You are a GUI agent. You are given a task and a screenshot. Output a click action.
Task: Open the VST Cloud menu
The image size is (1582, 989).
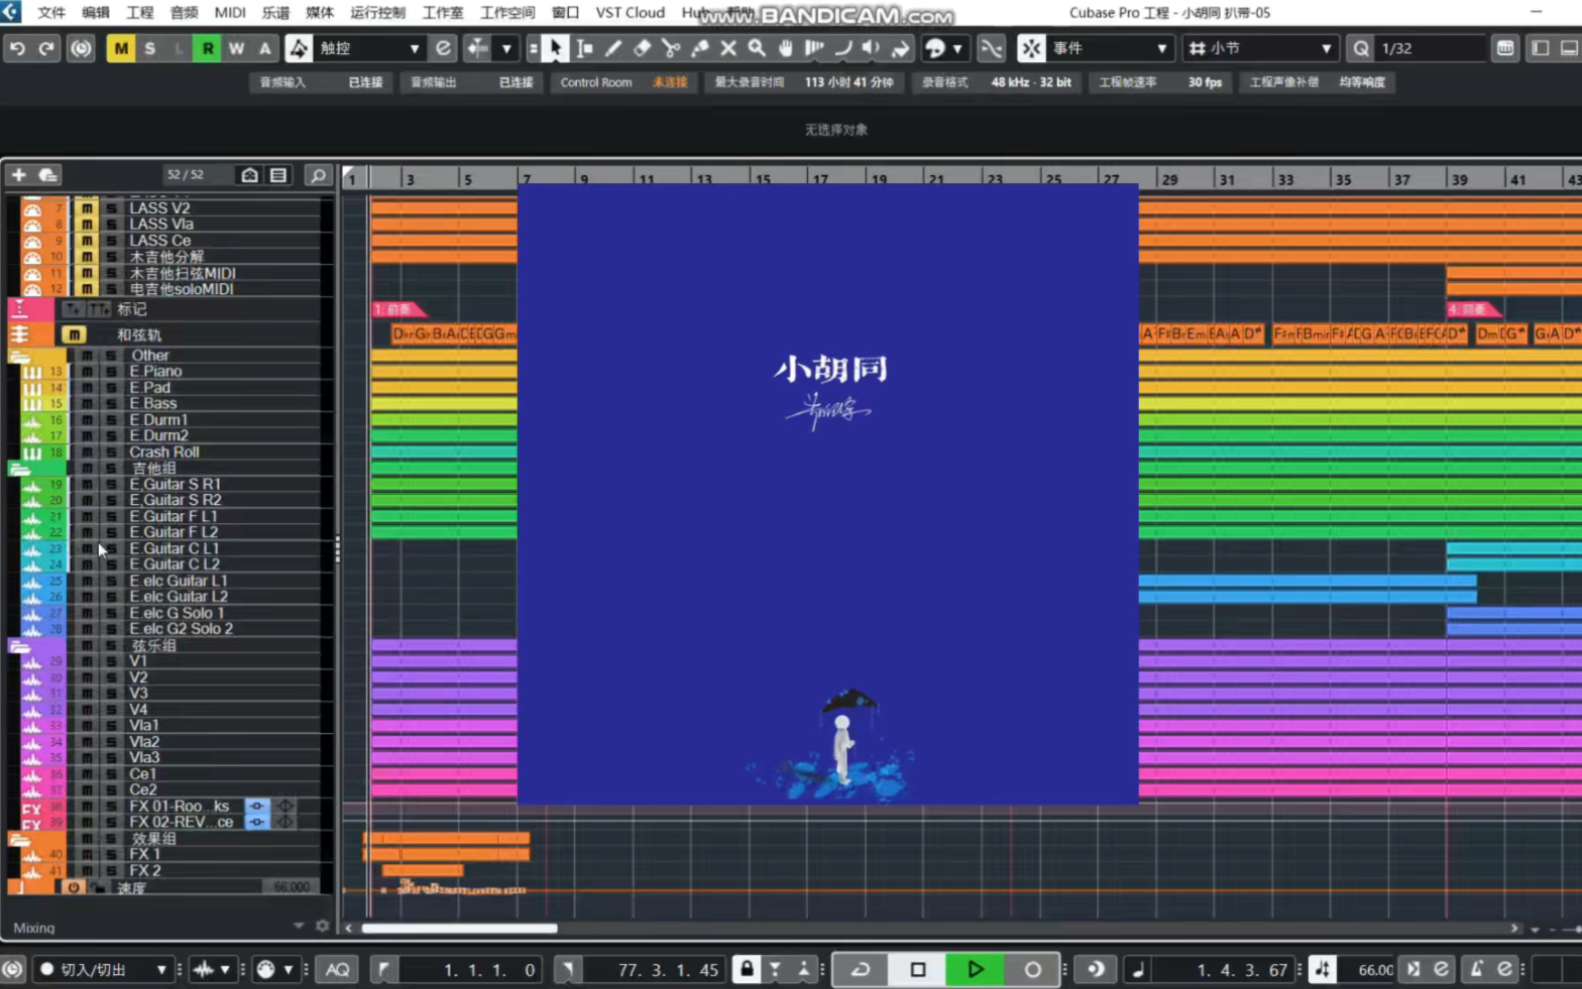click(630, 12)
